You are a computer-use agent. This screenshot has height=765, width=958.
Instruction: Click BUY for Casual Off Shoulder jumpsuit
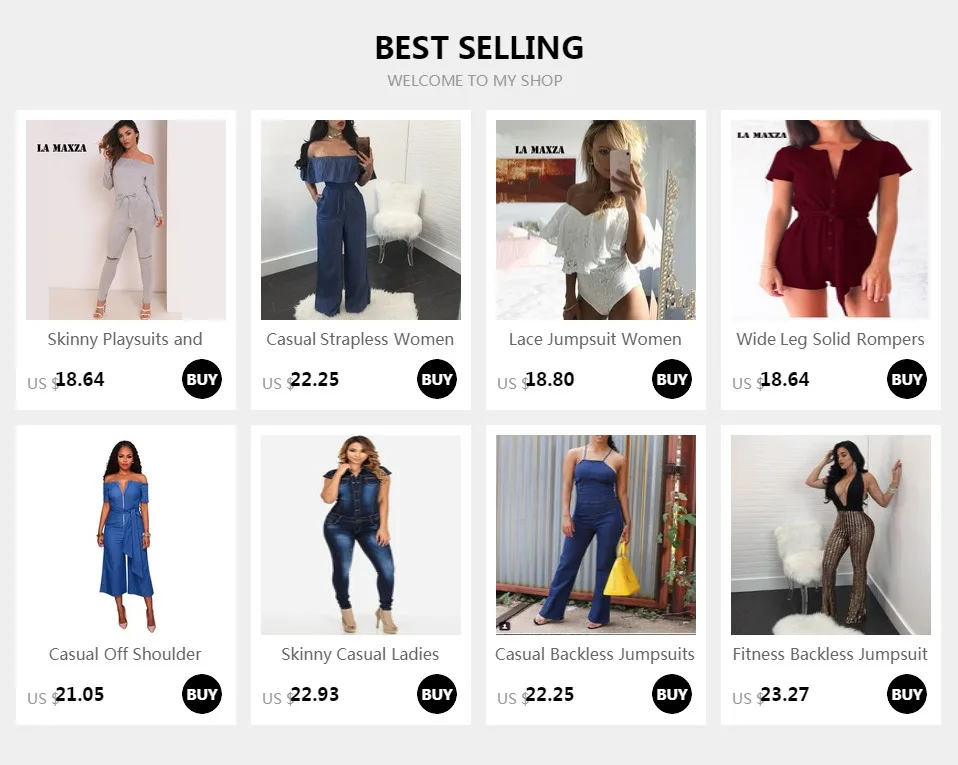202,694
